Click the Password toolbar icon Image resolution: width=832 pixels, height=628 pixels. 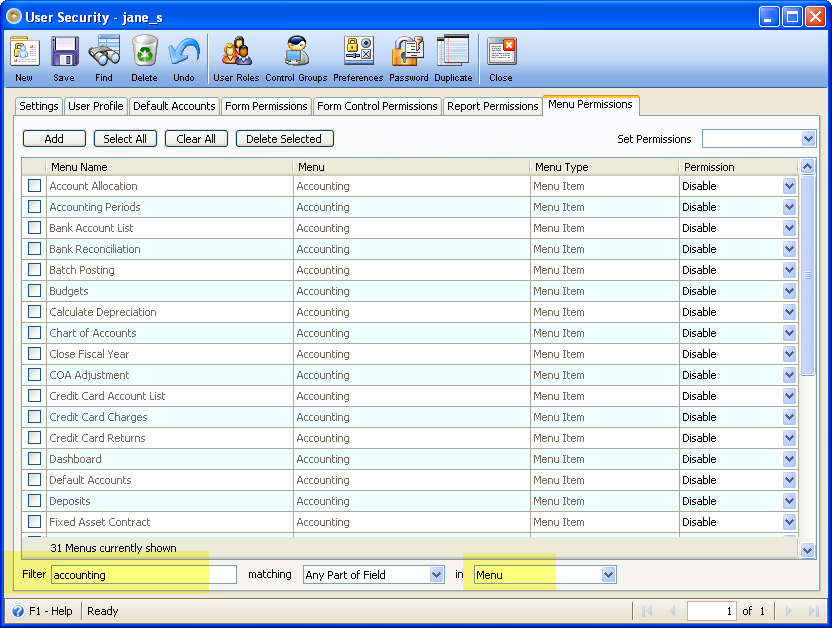pos(408,58)
